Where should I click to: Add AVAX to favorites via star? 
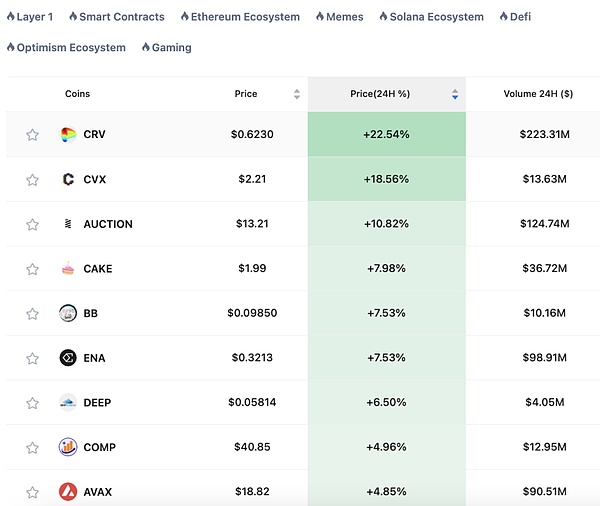32,492
